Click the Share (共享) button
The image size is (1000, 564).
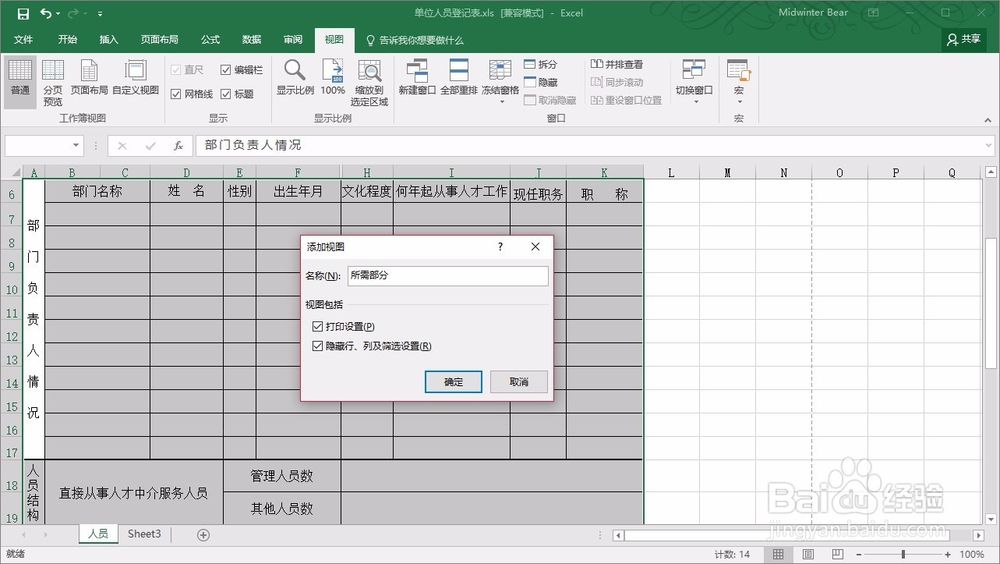(964, 40)
